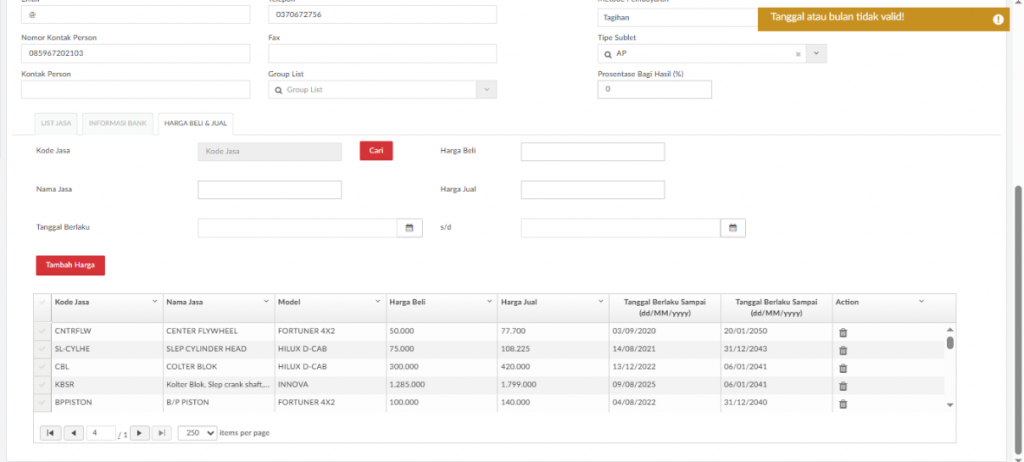Tick the checkbox for CNTRFLW row

point(42,332)
